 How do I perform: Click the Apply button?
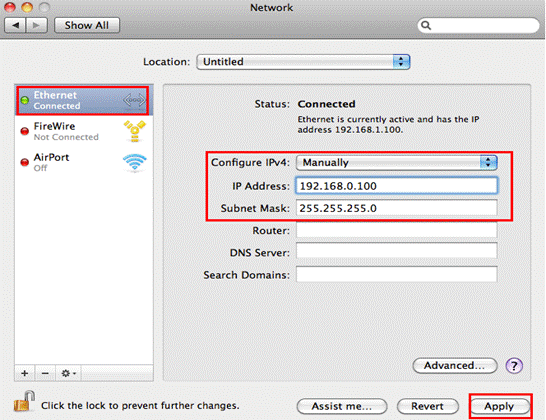tap(499, 406)
